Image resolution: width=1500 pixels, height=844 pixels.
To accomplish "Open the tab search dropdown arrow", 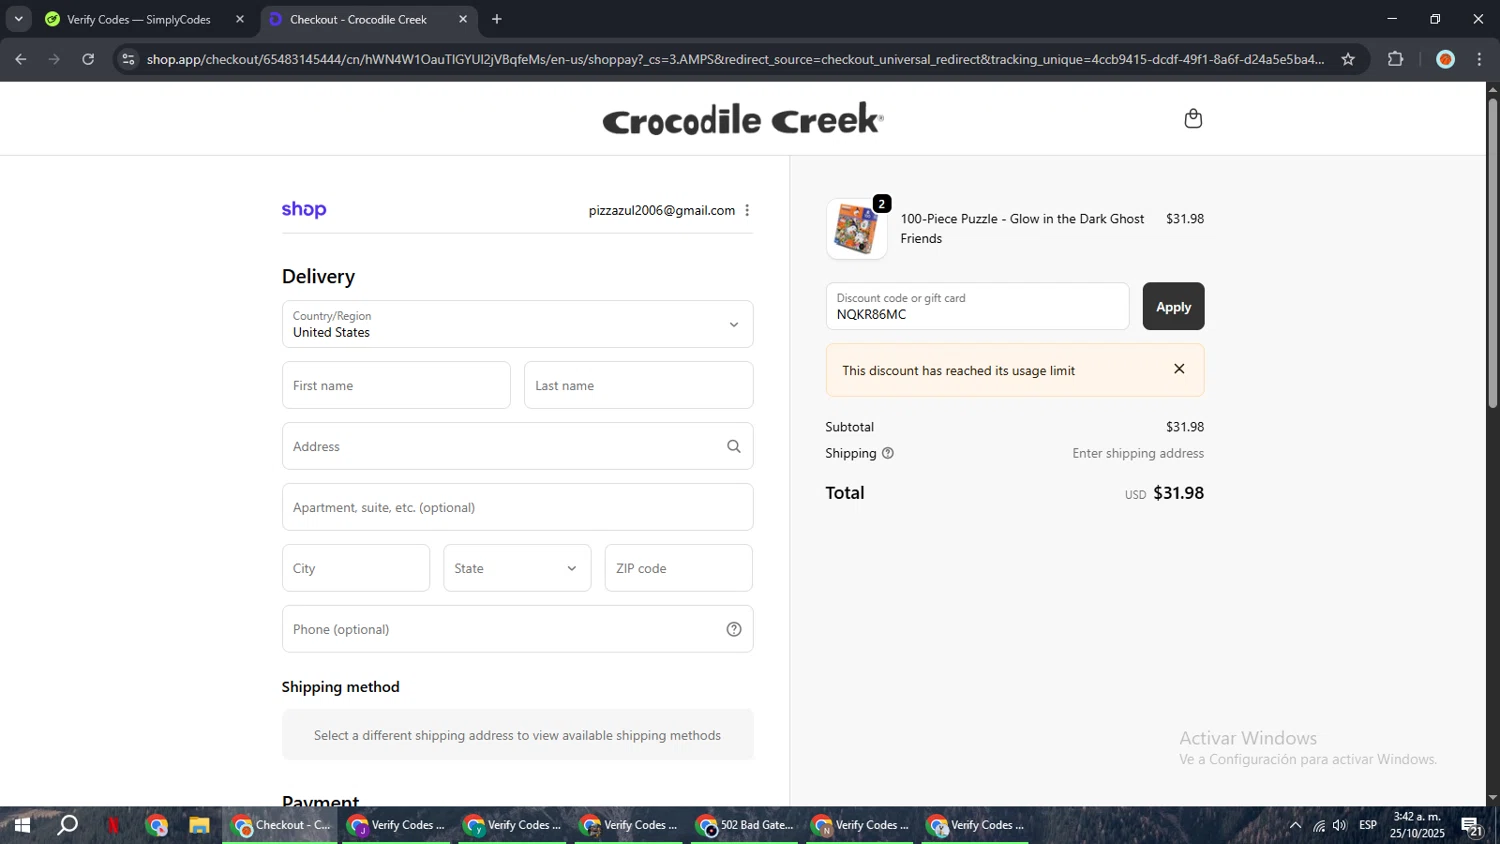I will (18, 19).
